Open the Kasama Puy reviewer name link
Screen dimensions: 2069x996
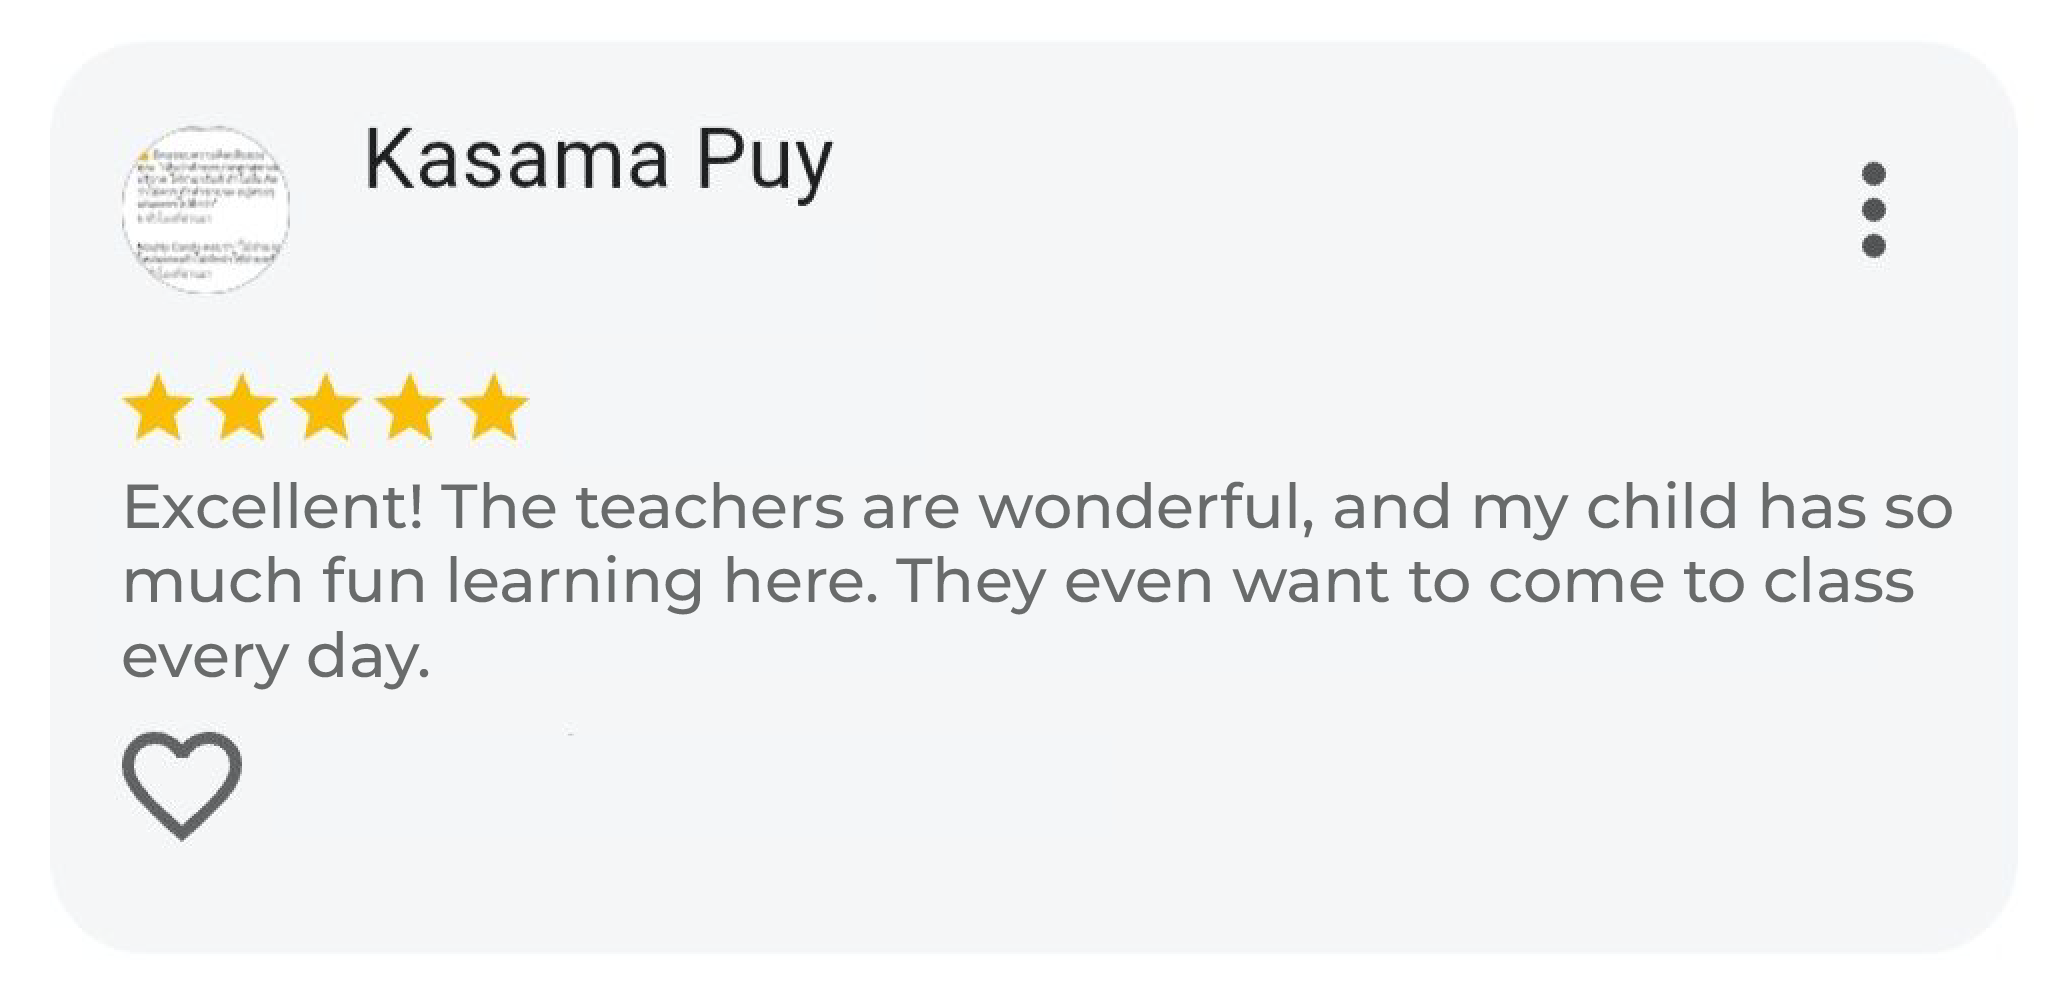(598, 162)
